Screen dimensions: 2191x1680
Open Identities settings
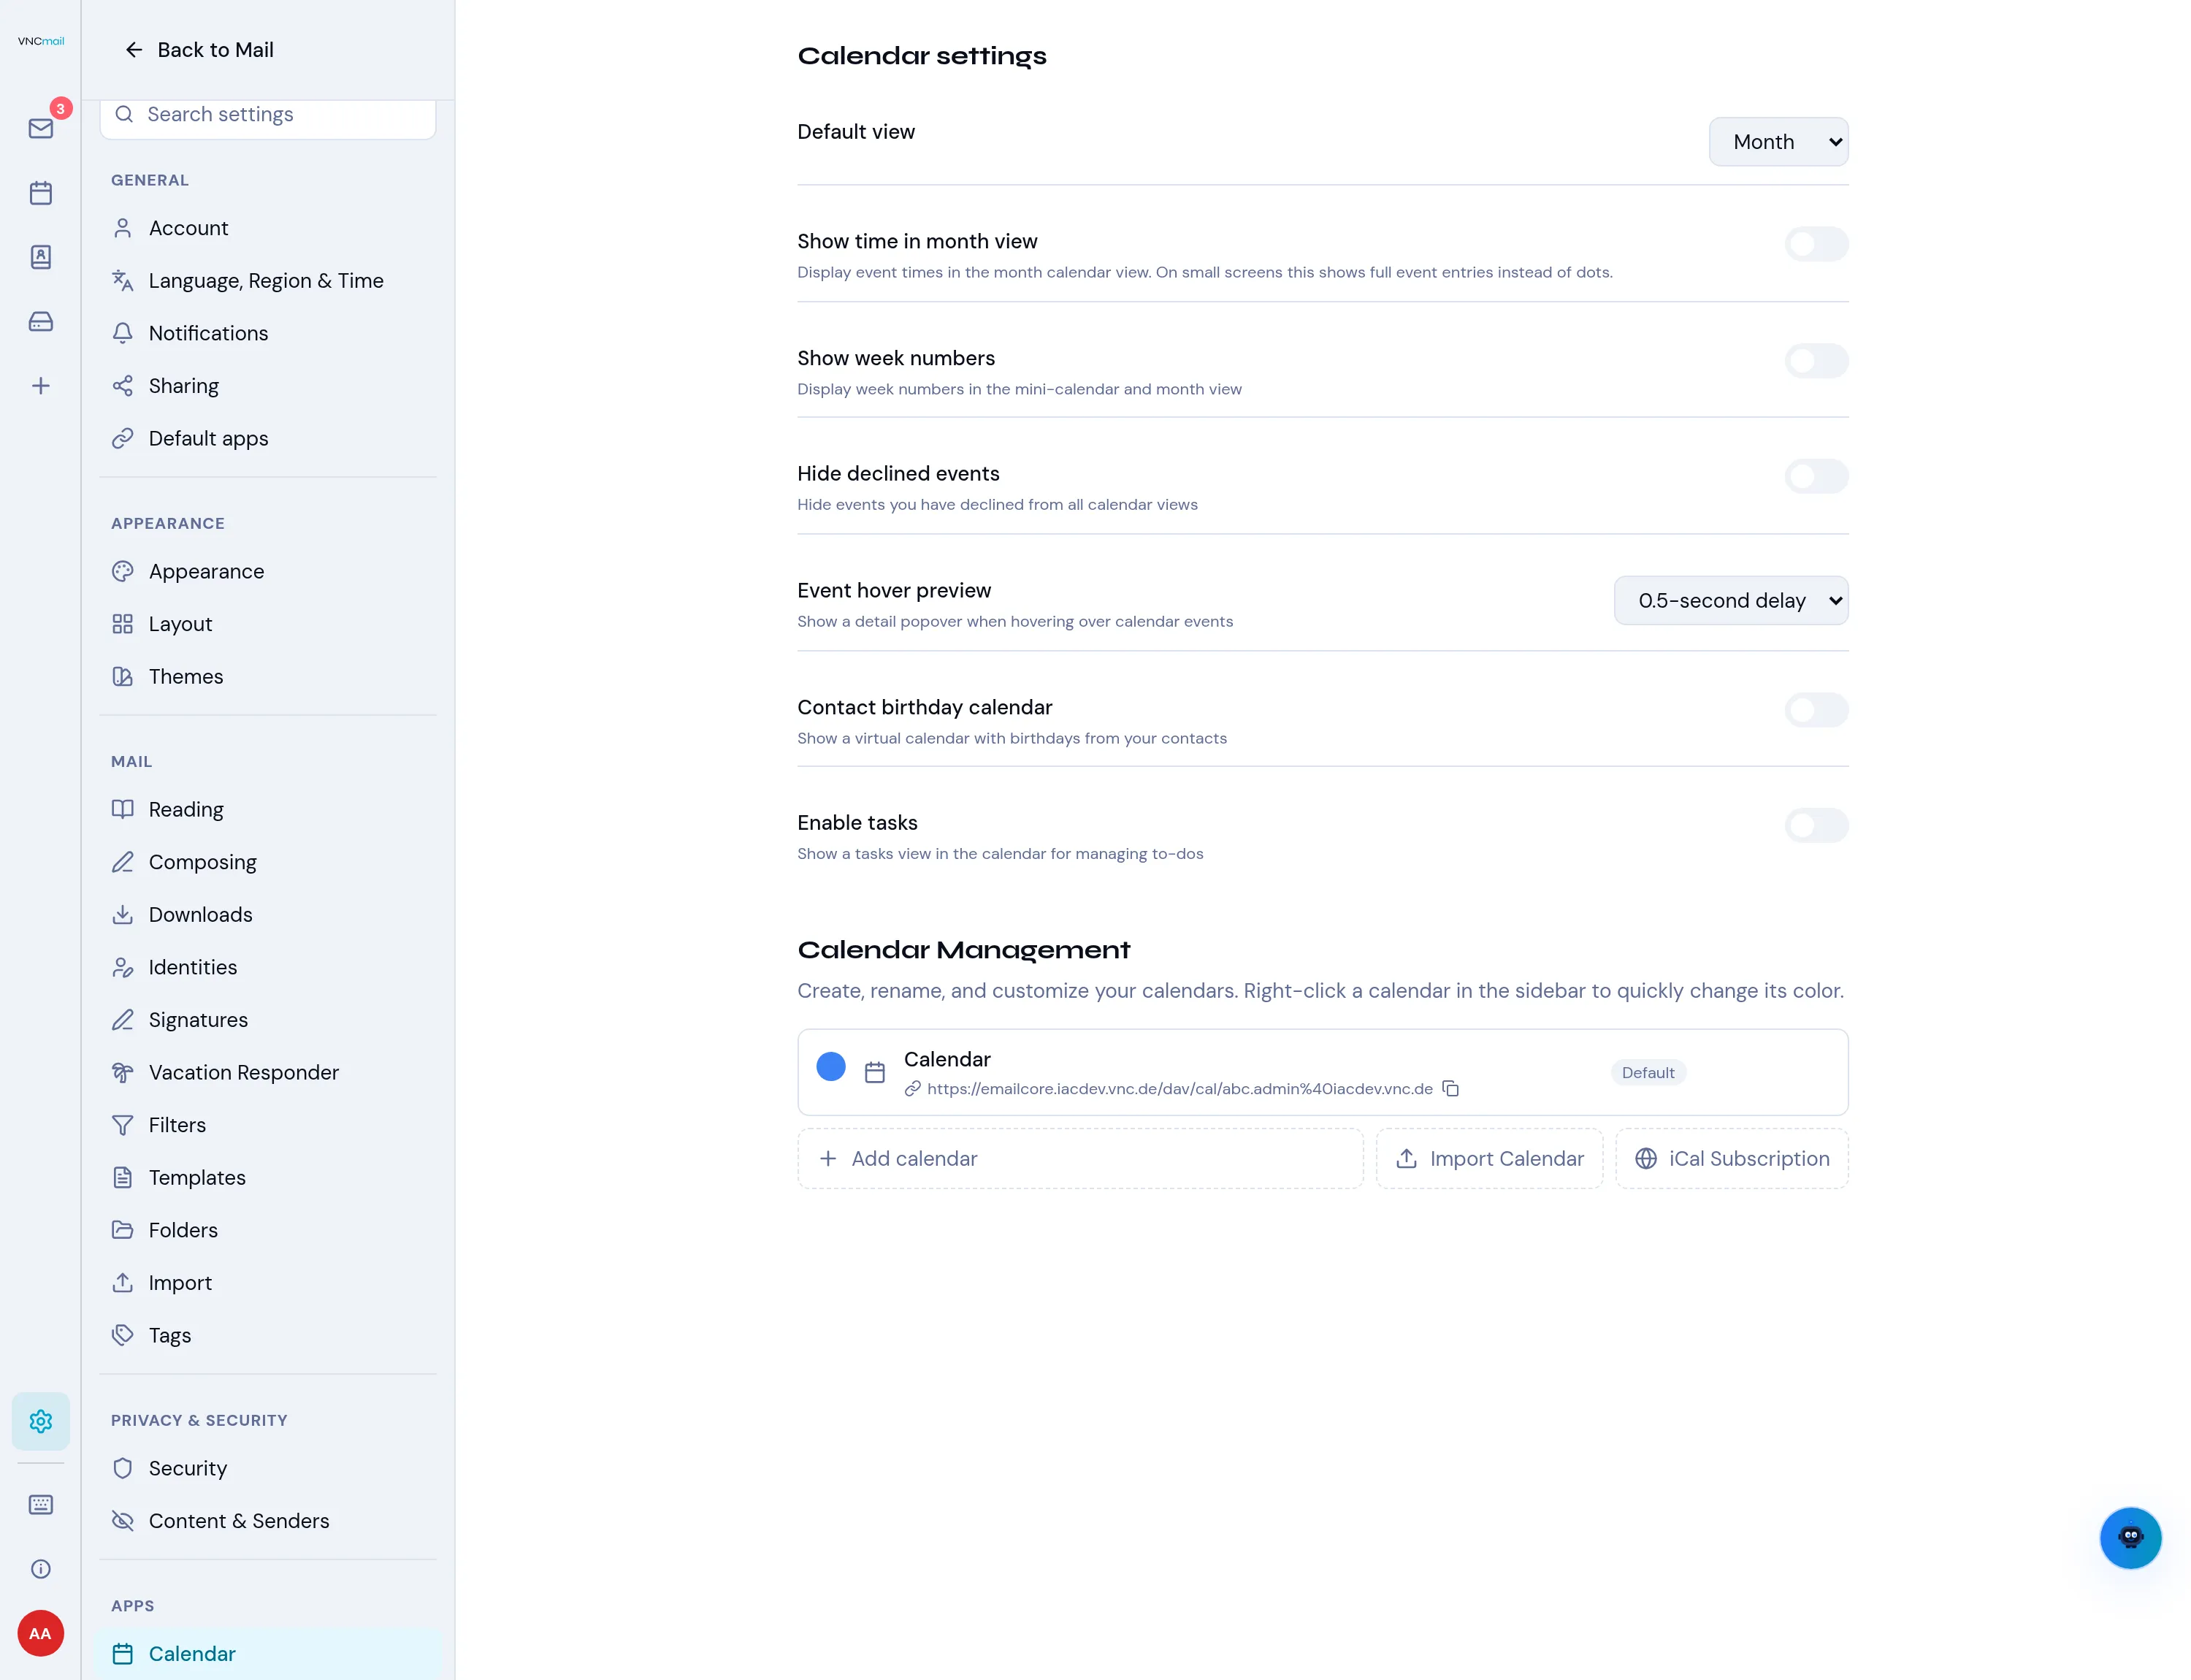pyautogui.click(x=268, y=967)
